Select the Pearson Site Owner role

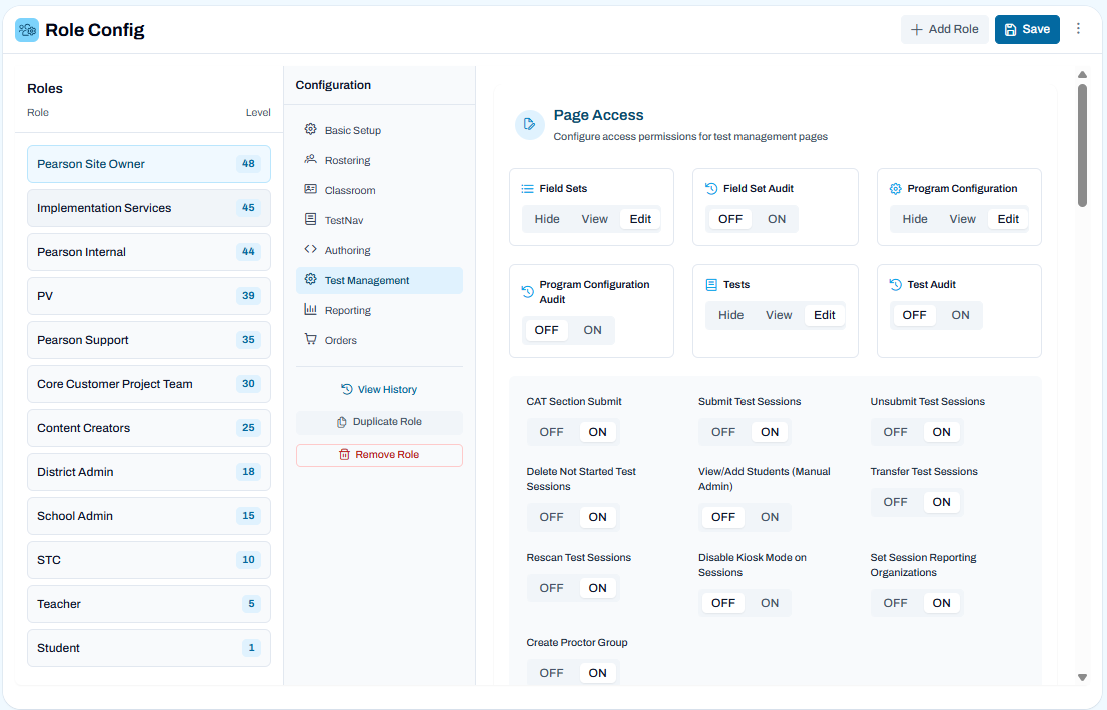point(149,164)
